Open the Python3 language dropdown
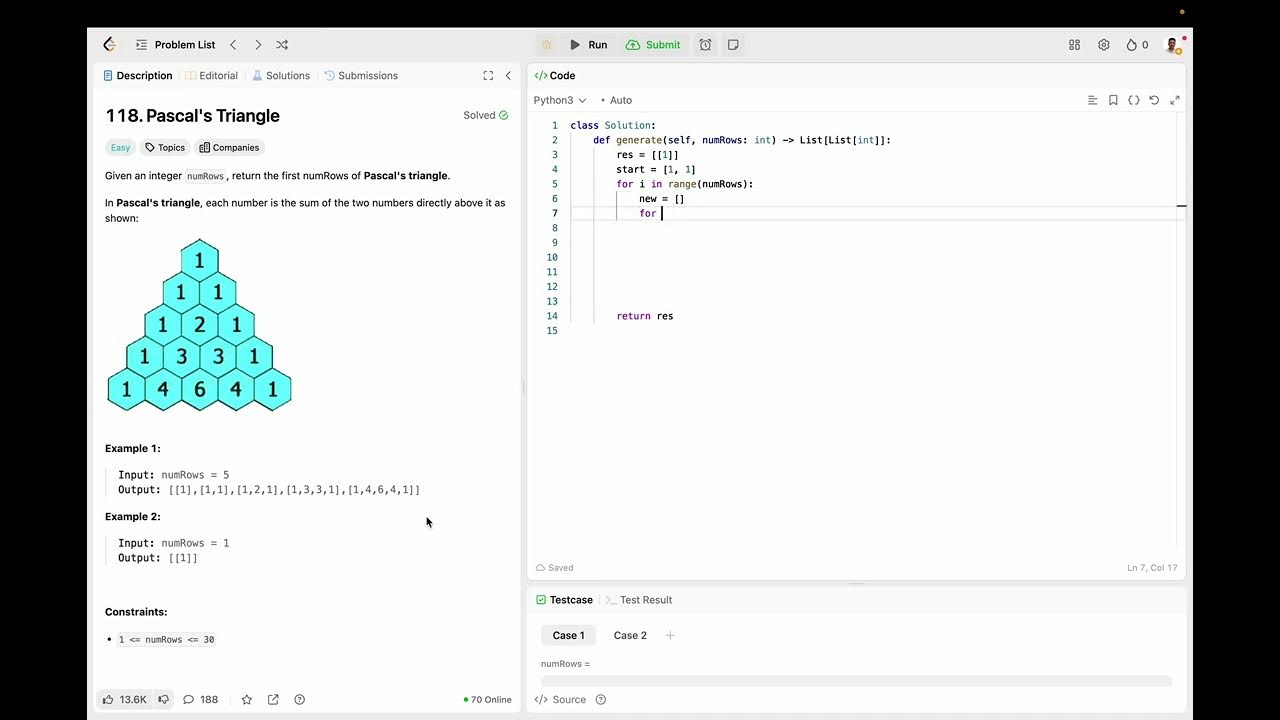1280x720 pixels. click(x=560, y=100)
